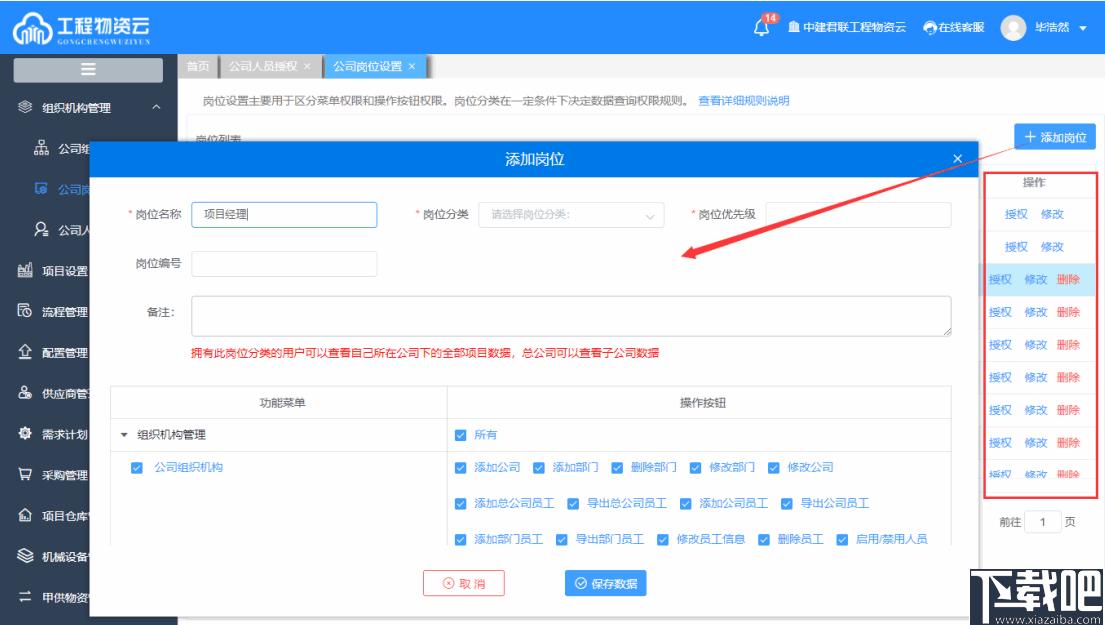1105x625 pixels.
Task: Open 采购管理 shopping cart icon
Action: 25,474
